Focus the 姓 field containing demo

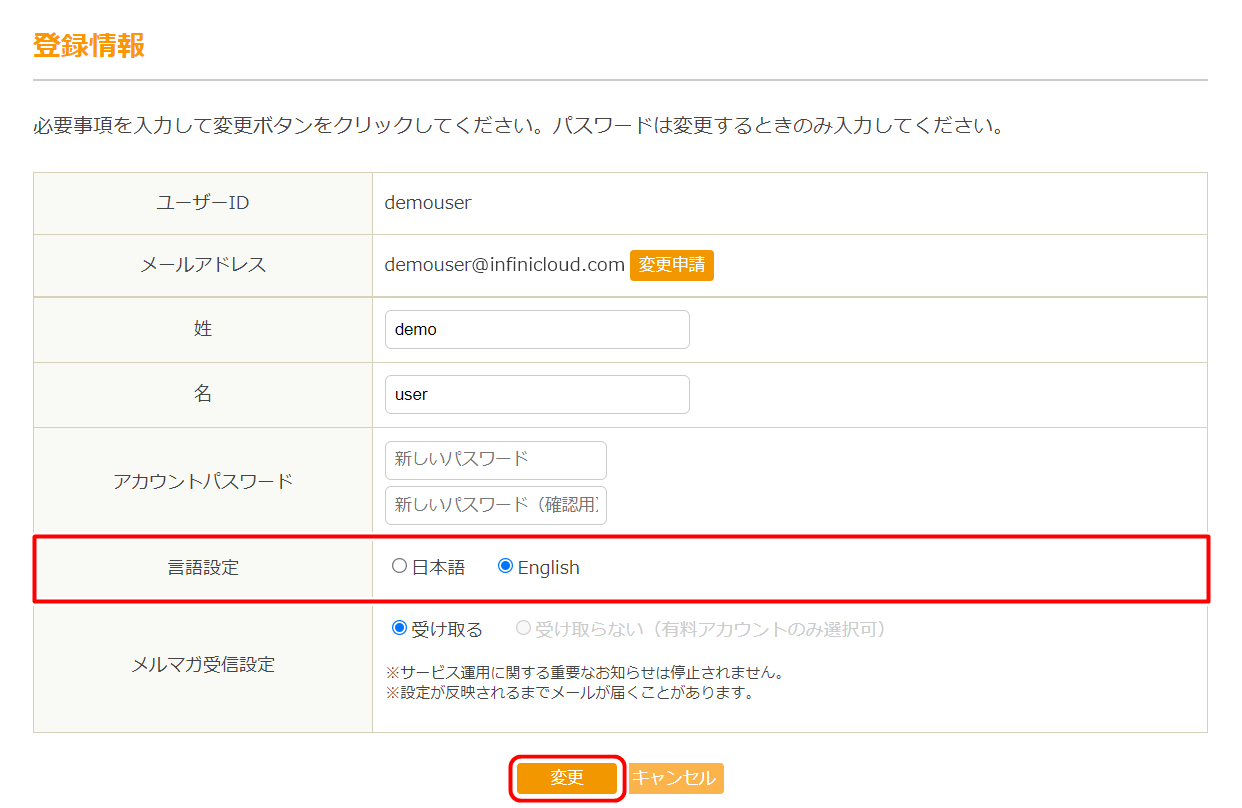537,329
